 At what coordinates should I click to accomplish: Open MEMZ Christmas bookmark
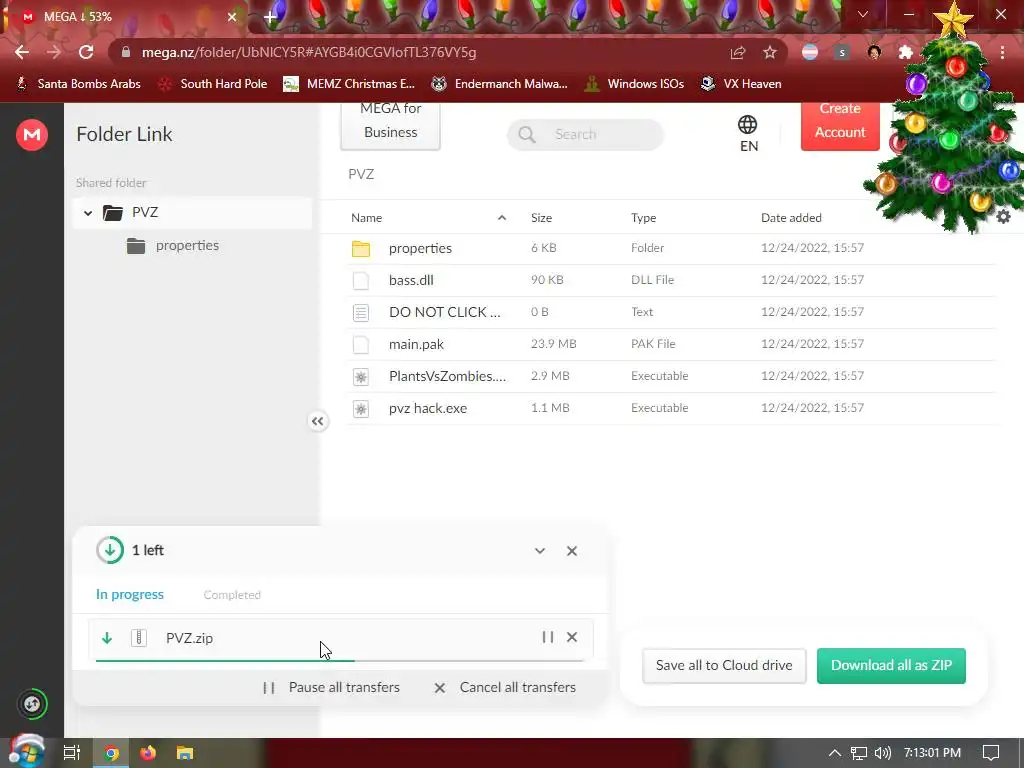point(349,84)
